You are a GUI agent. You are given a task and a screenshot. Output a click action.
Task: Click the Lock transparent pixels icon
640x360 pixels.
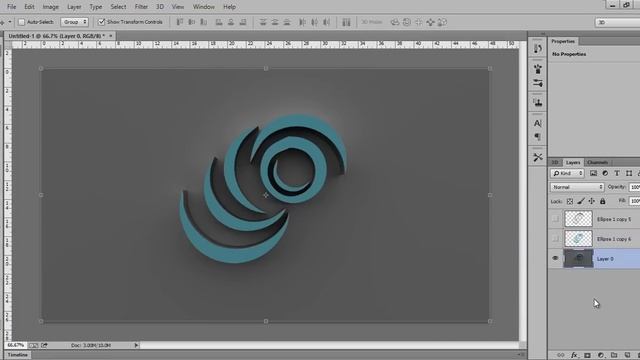coord(570,201)
